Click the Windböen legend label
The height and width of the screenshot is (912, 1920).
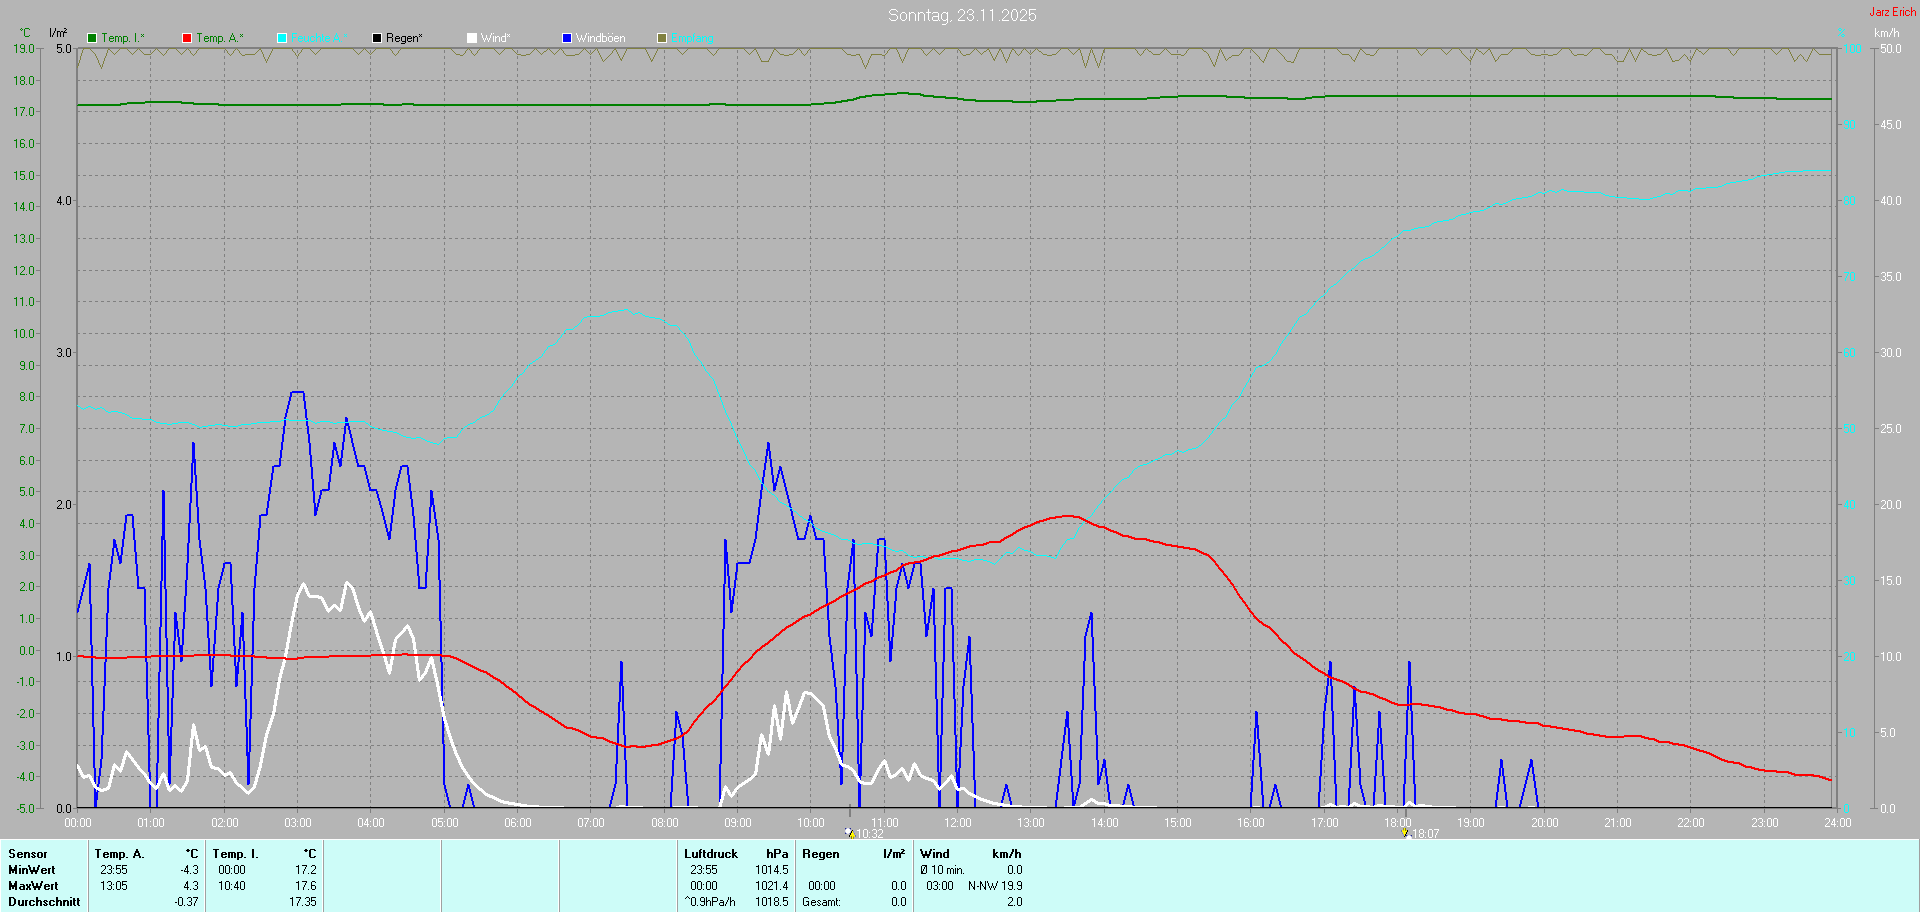(600, 38)
